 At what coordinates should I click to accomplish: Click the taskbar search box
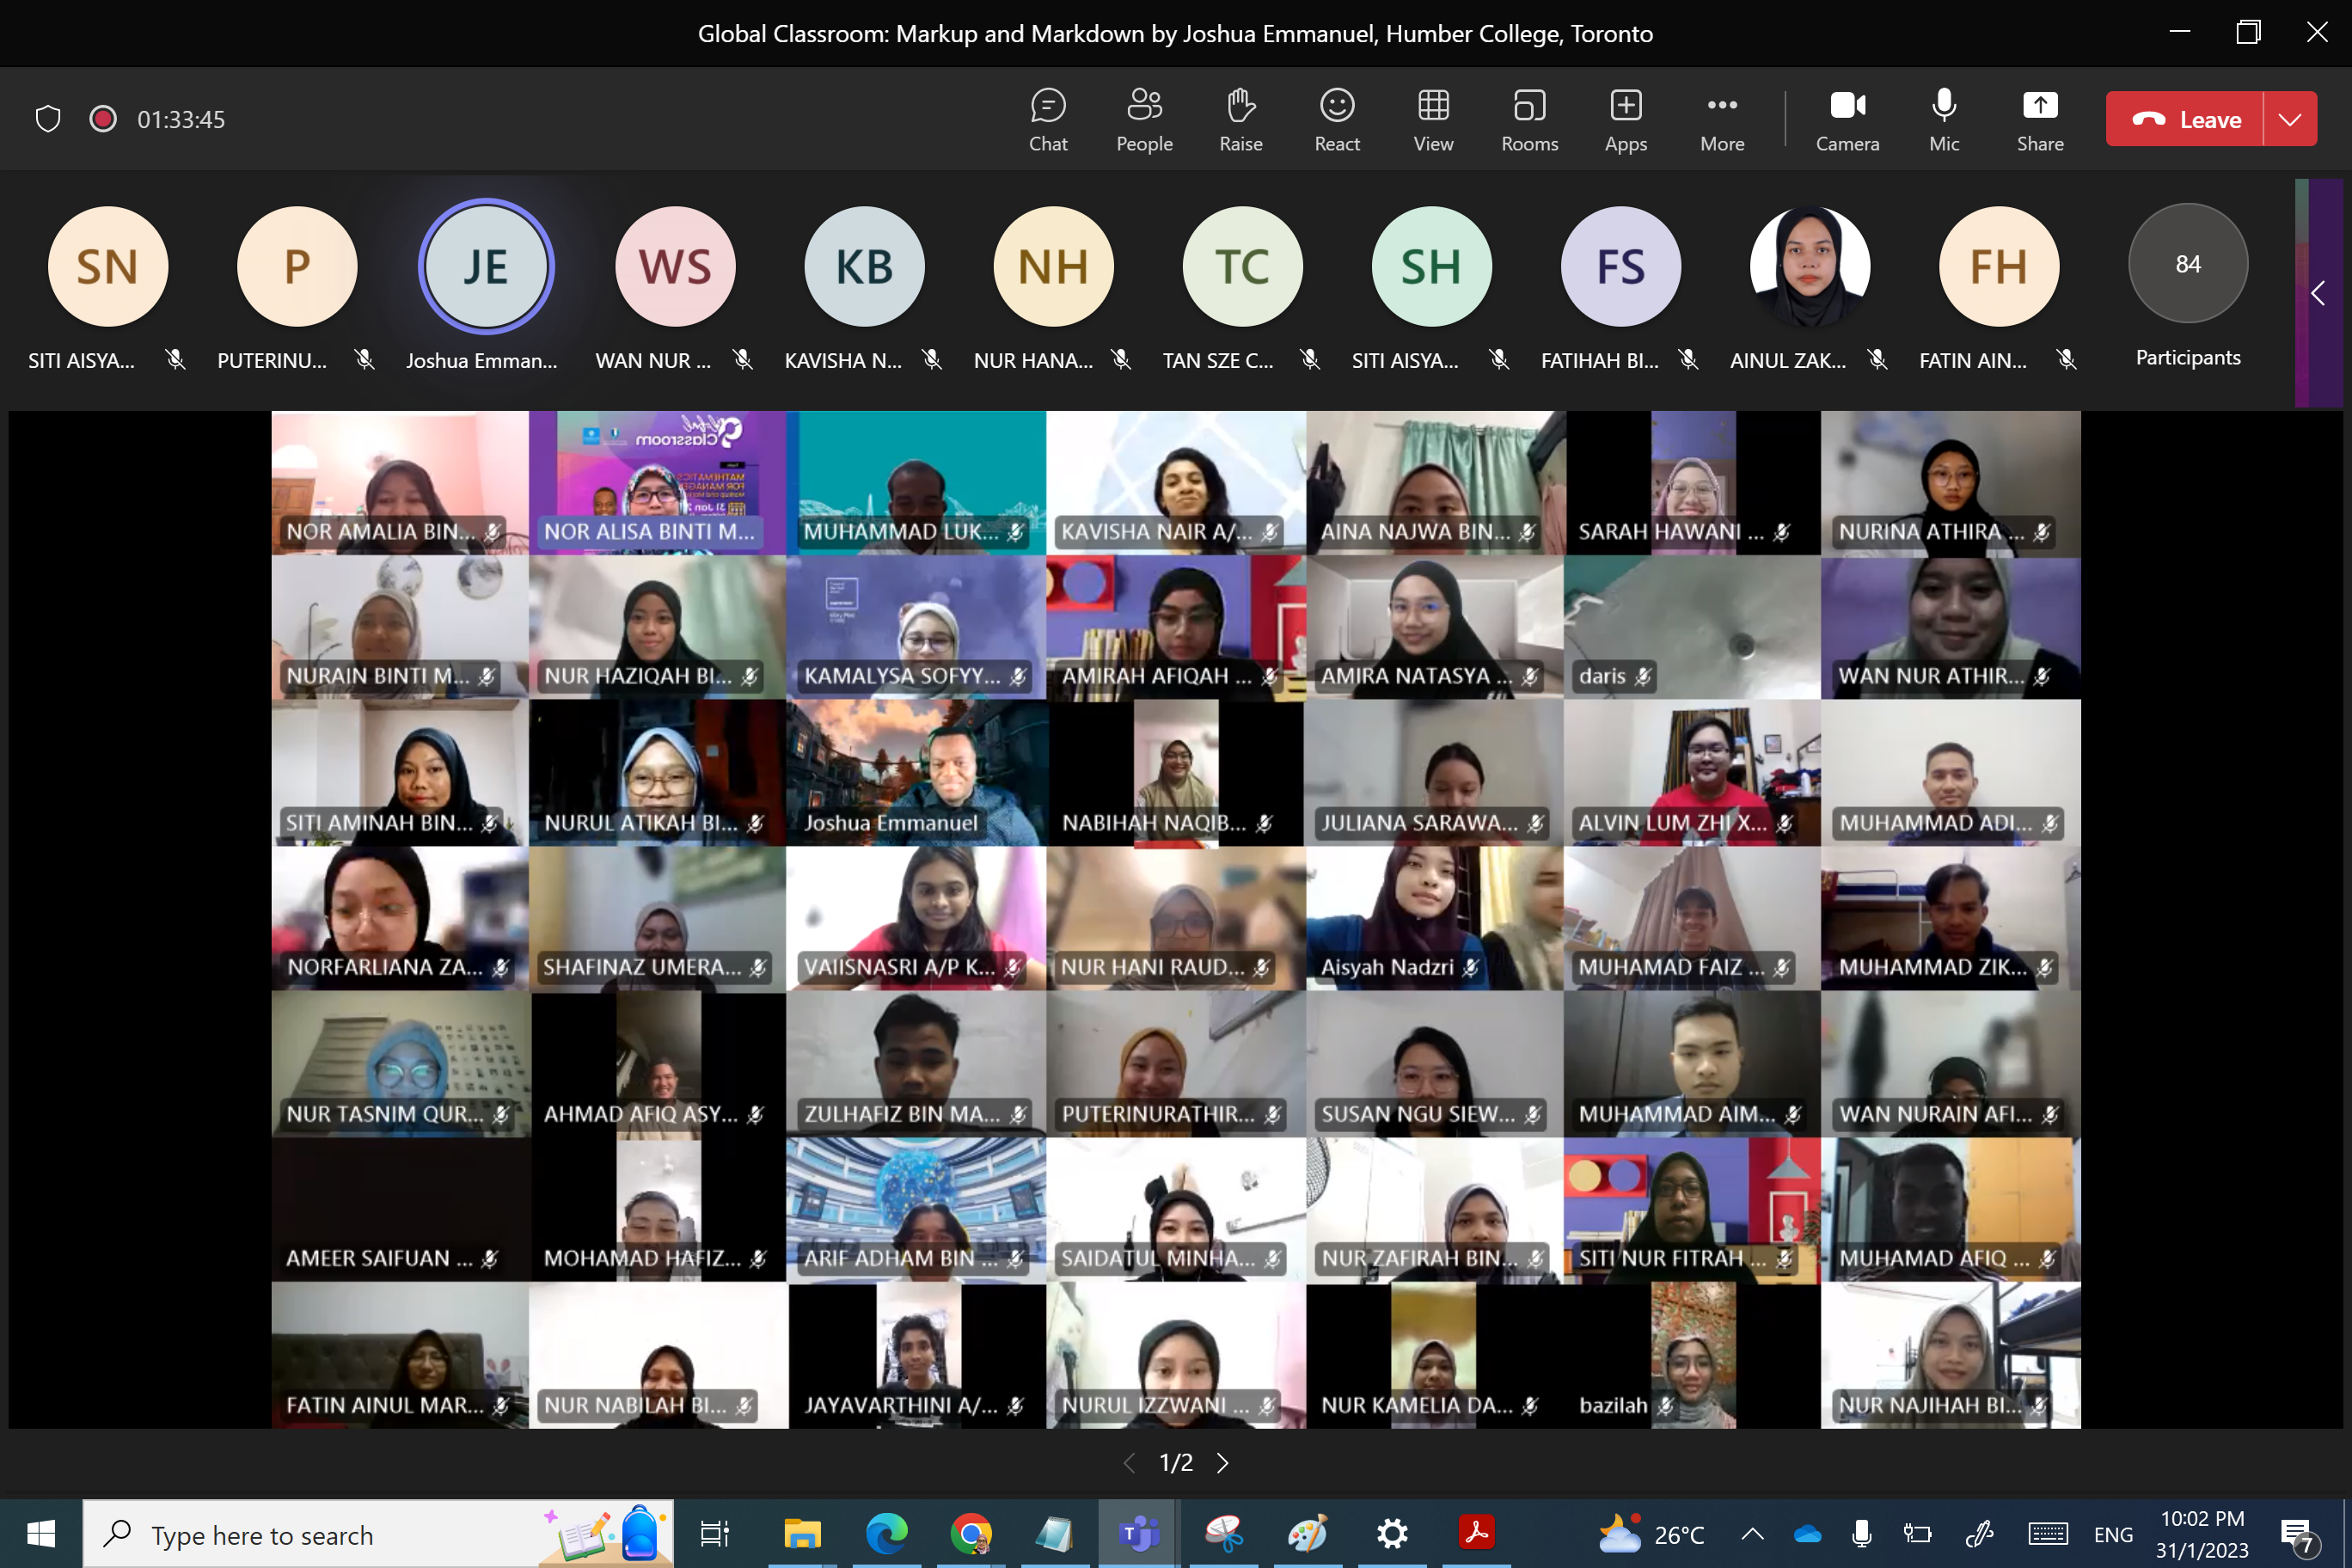click(378, 1534)
